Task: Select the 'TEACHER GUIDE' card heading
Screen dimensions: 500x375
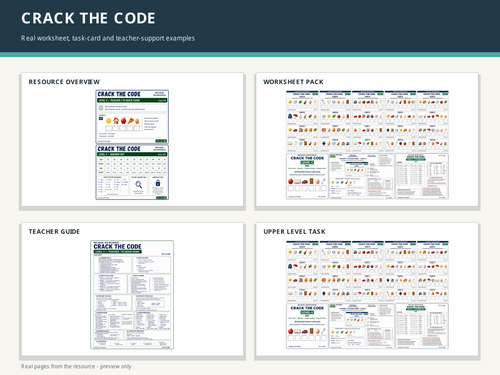Action: click(x=54, y=231)
